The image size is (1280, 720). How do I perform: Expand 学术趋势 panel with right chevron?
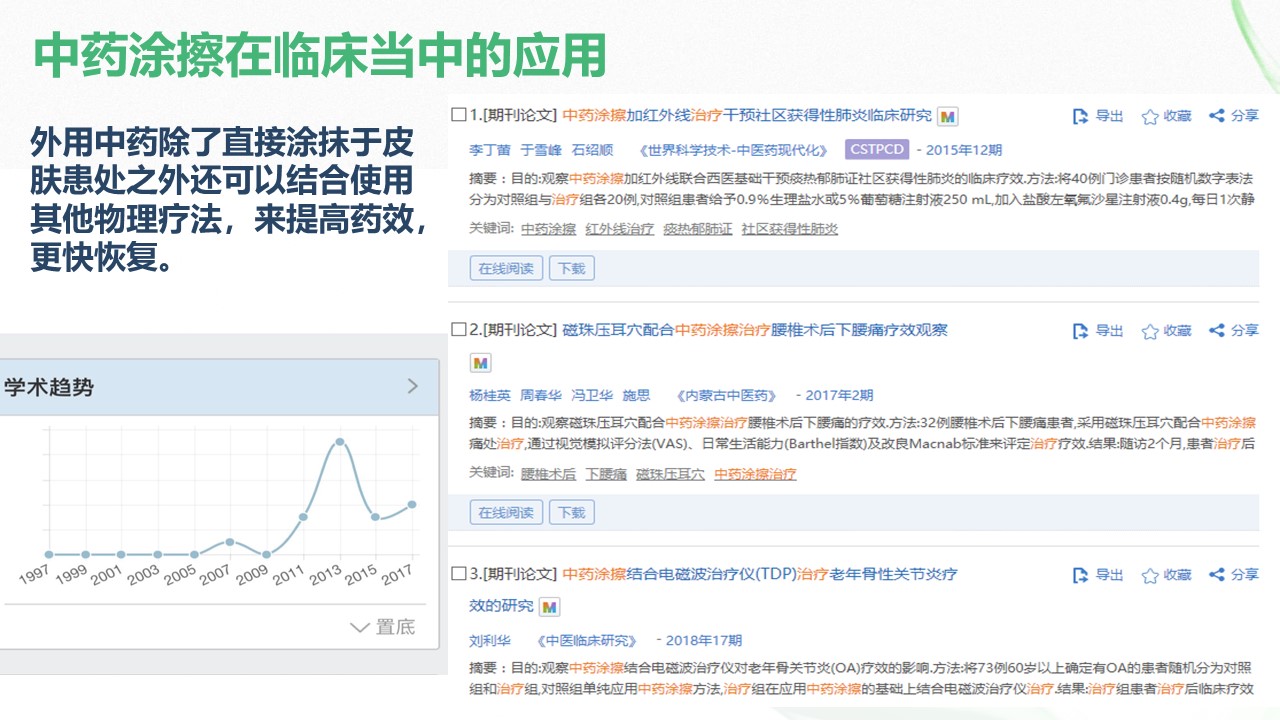coord(413,386)
